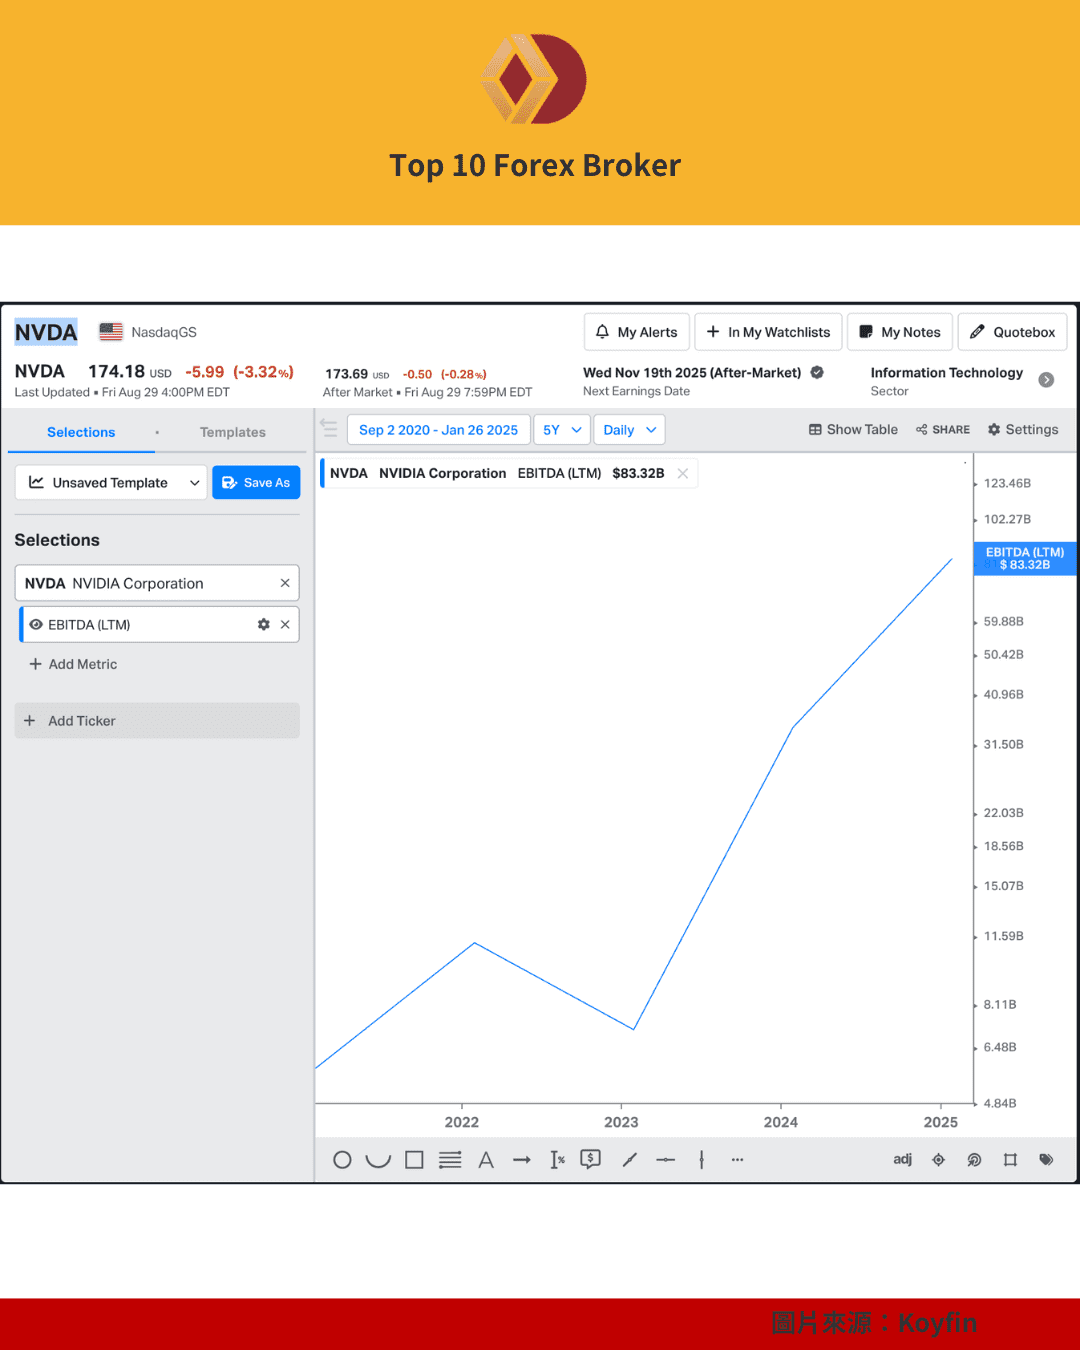The image size is (1080, 1350).
Task: Open EBITDA (LTM) metric gear settings
Action: pyautogui.click(x=264, y=624)
